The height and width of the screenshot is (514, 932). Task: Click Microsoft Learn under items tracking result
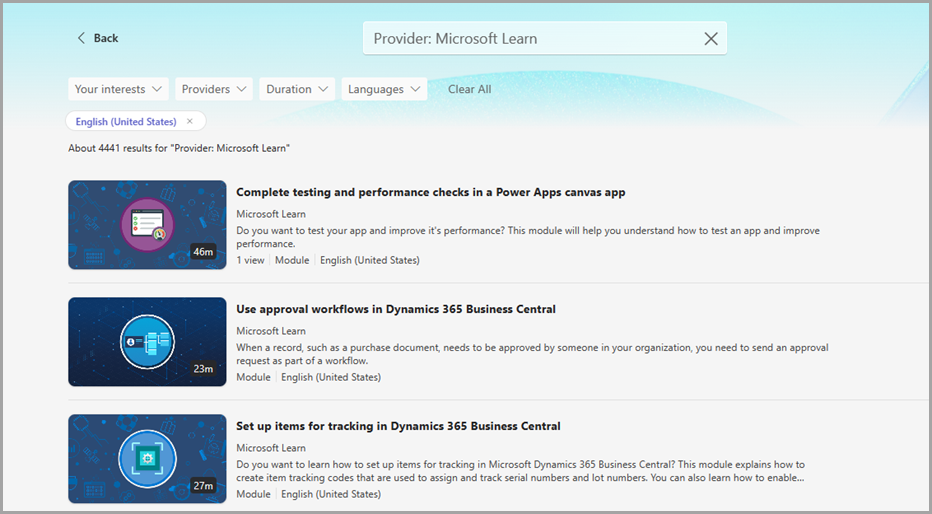[271, 448]
